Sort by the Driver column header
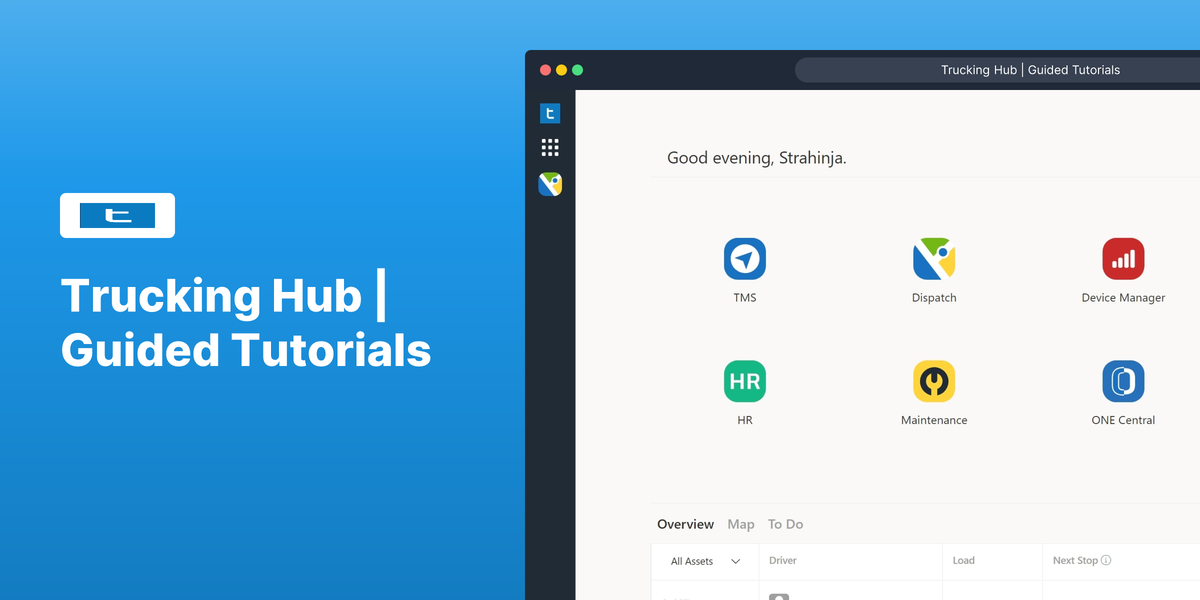This screenshot has width=1200, height=600. [783, 560]
